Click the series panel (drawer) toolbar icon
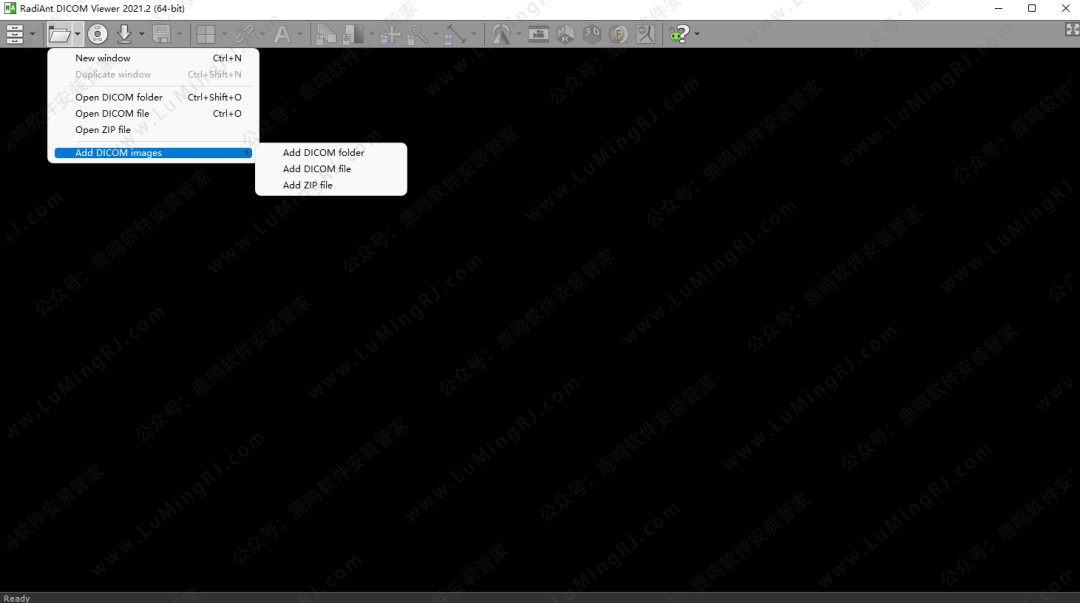 coord(15,34)
